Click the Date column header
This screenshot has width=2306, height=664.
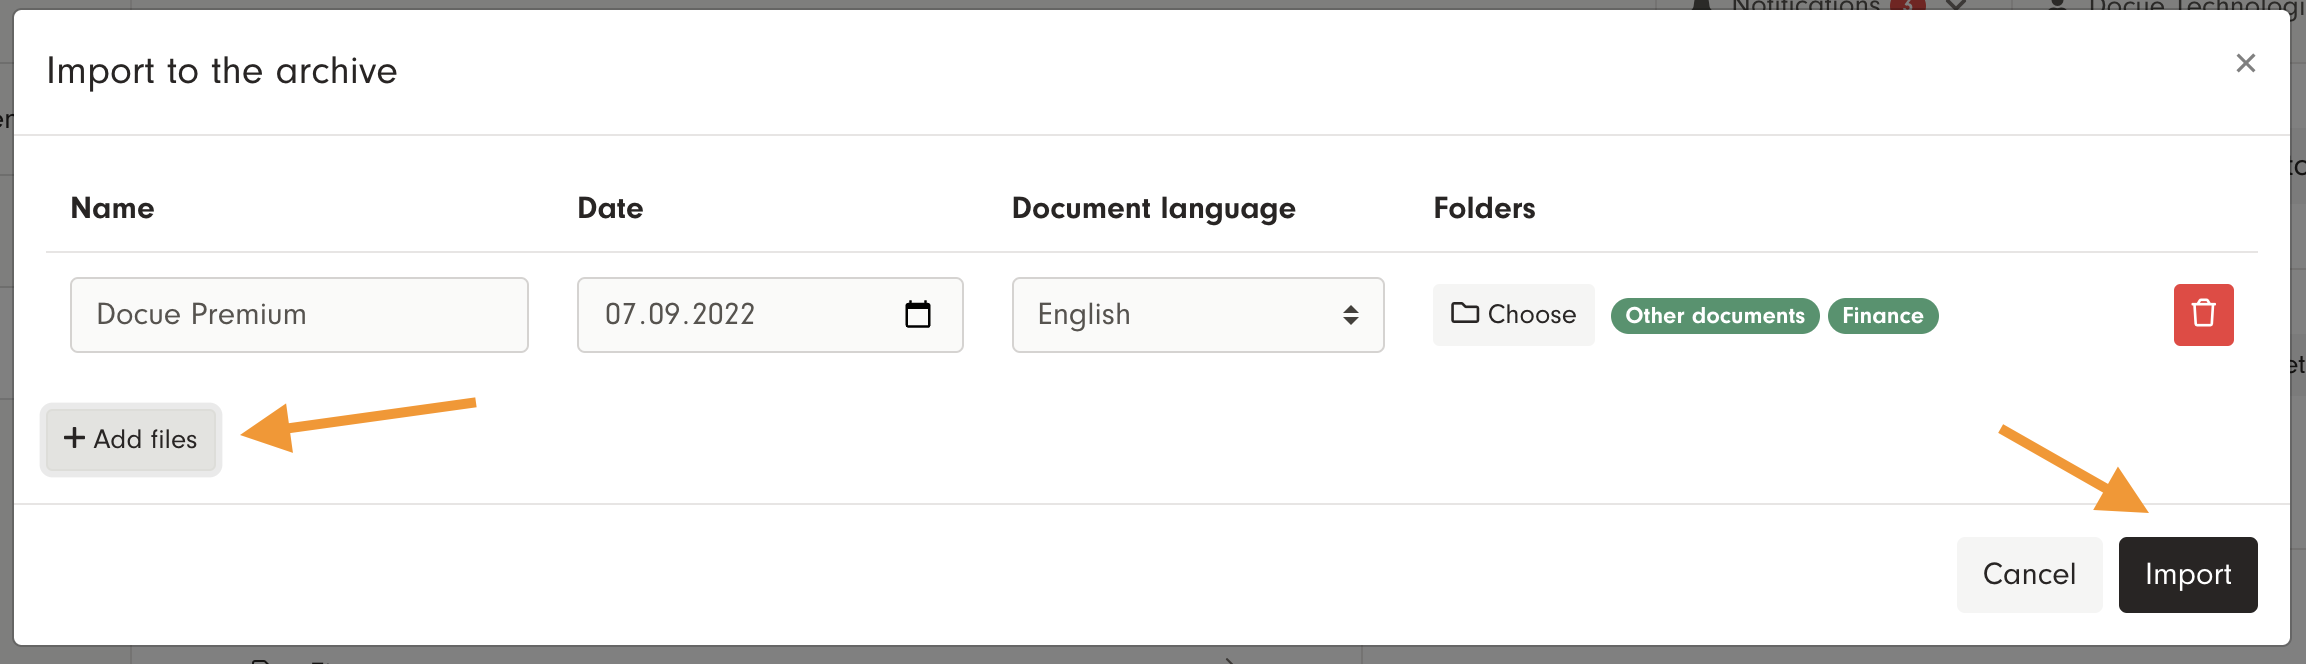tap(610, 208)
